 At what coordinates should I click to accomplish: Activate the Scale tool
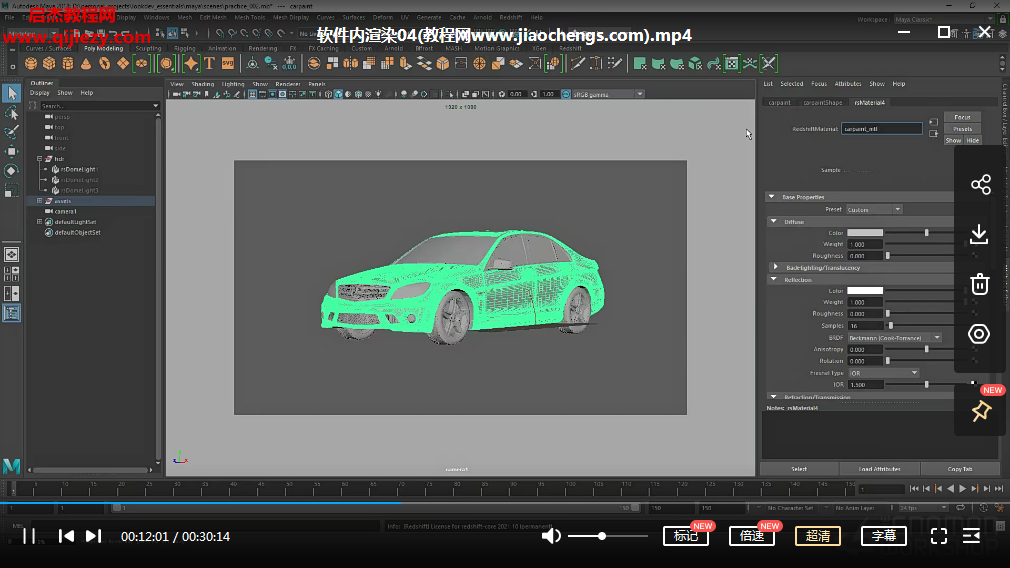coord(12,191)
